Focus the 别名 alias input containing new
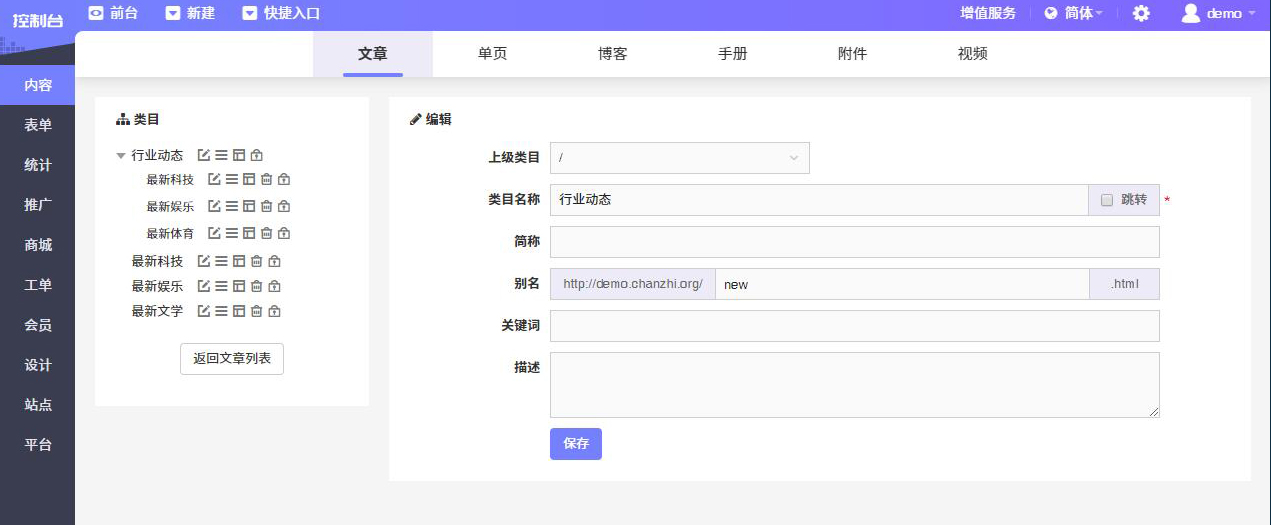Viewport: 1271px width, 525px height. (x=902, y=284)
